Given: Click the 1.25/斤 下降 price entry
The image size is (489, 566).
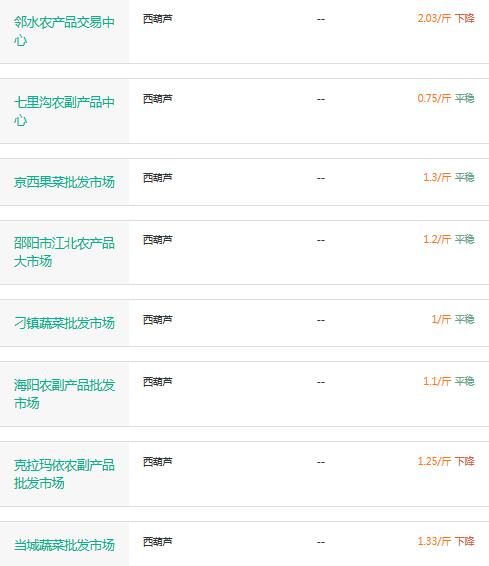Looking at the screenshot, I should [x=446, y=461].
